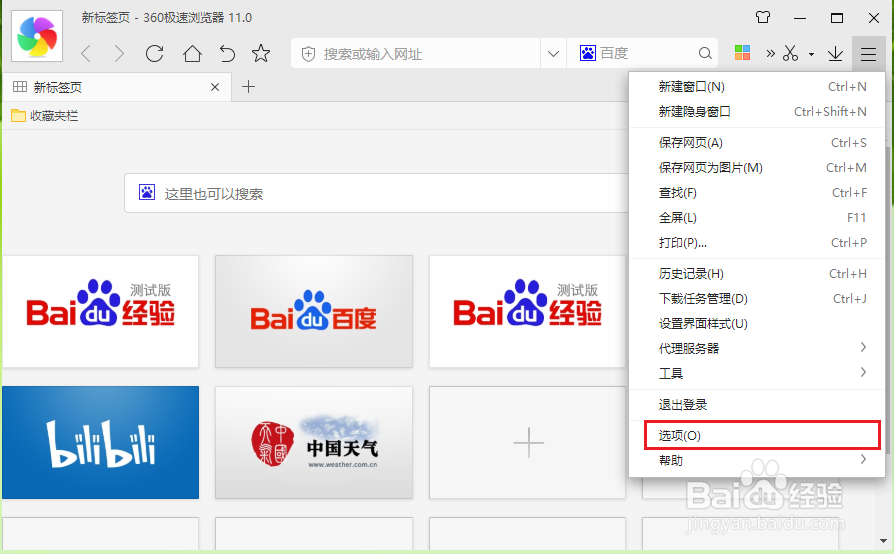Click the shield icon in address bar
This screenshot has width=894, height=554.
[308, 54]
